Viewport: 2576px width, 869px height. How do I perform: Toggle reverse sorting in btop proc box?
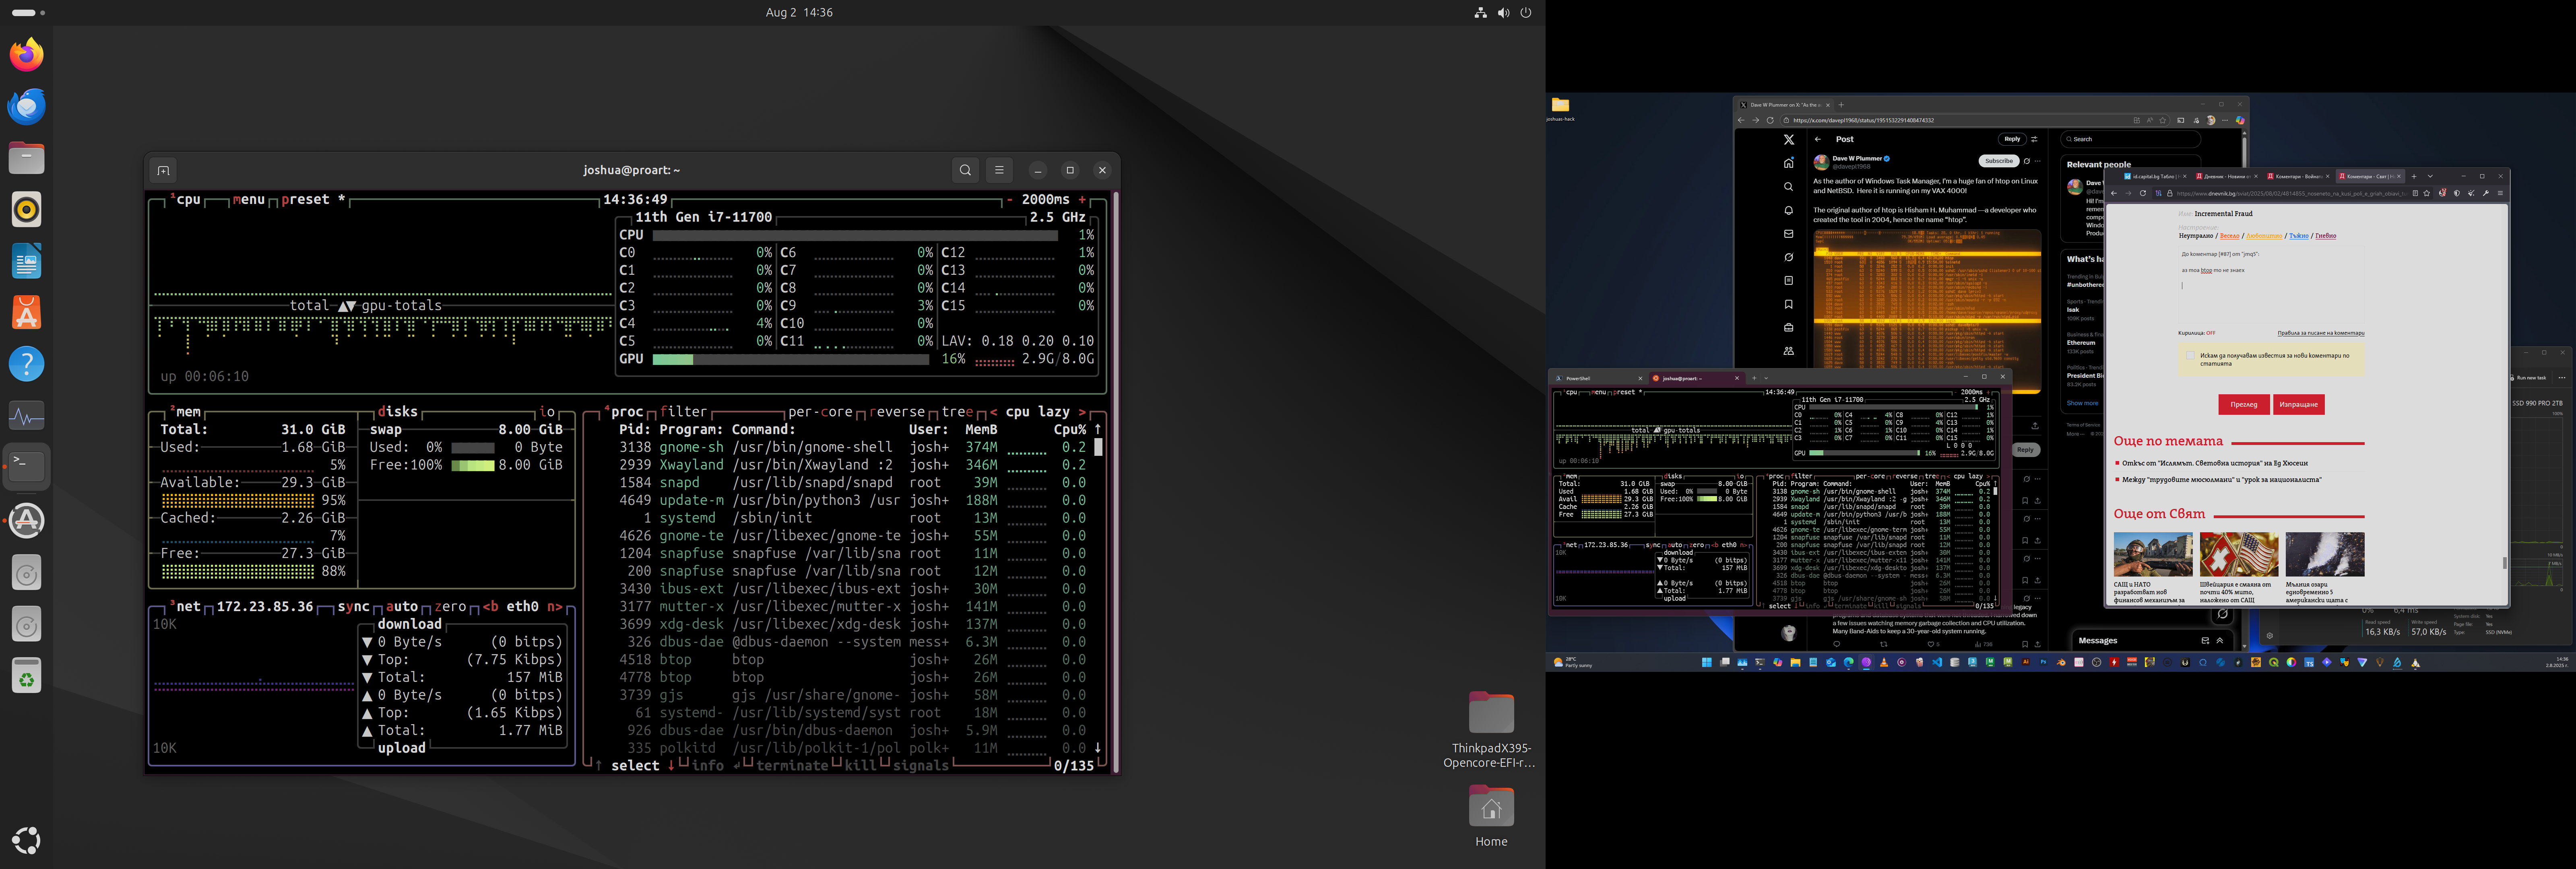point(897,412)
